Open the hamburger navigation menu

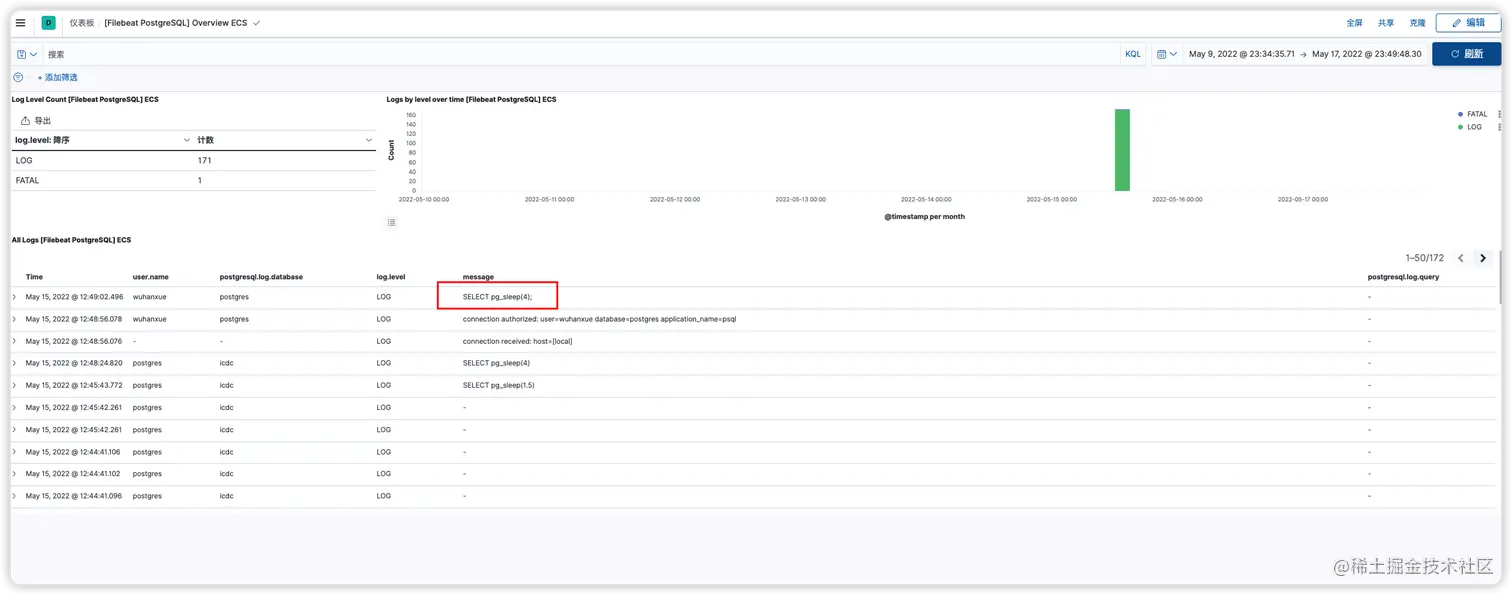pos(20,22)
